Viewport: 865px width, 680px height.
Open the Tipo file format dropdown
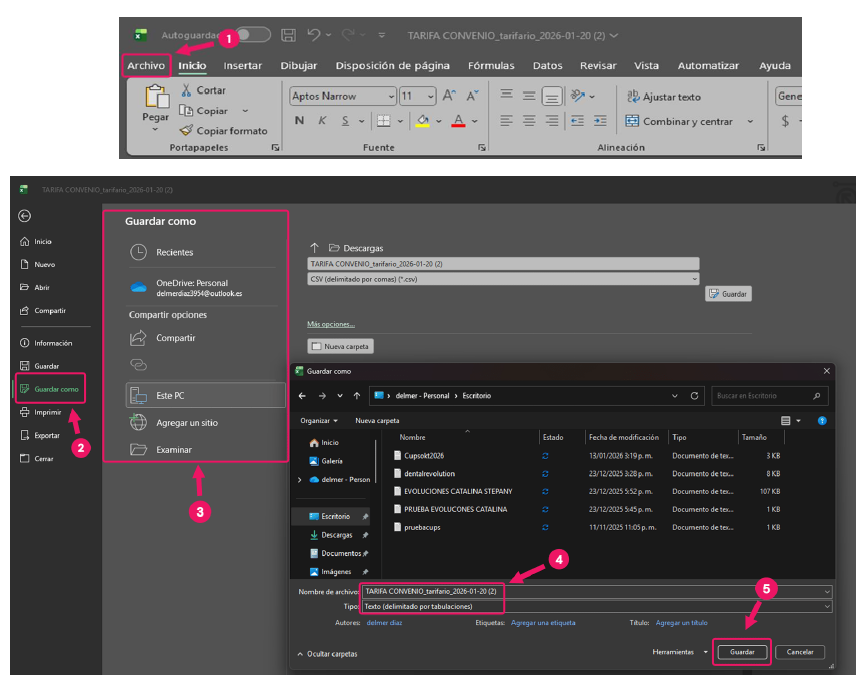pos(827,606)
